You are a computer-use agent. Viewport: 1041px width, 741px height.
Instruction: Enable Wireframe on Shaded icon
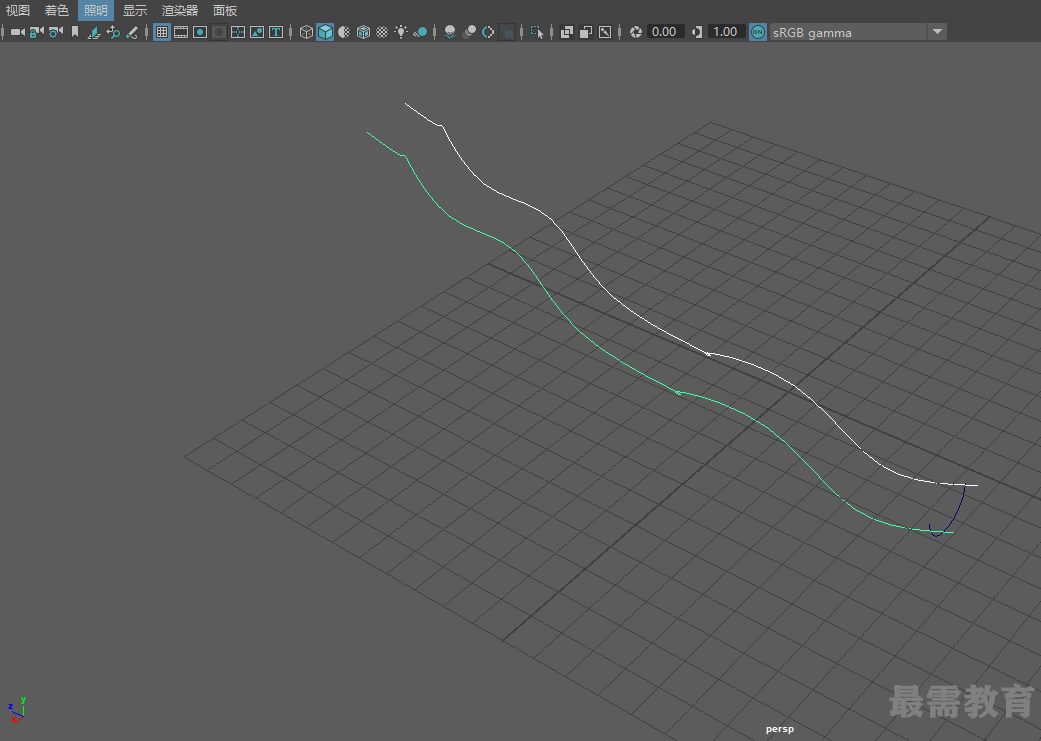pos(363,32)
